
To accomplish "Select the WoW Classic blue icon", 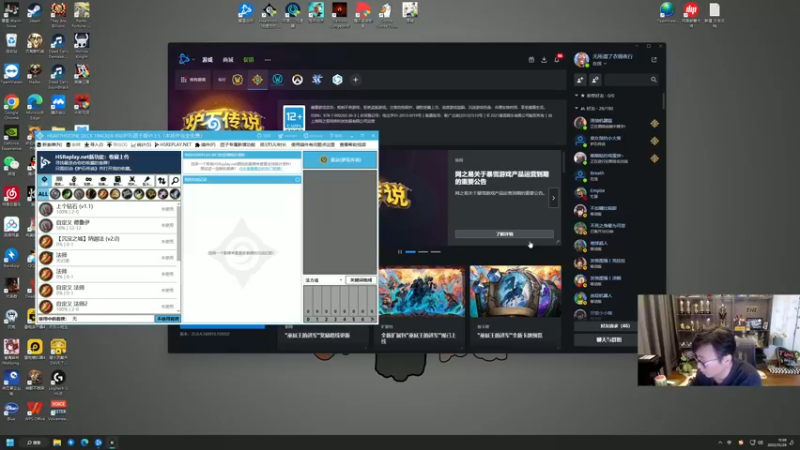I will click(278, 80).
